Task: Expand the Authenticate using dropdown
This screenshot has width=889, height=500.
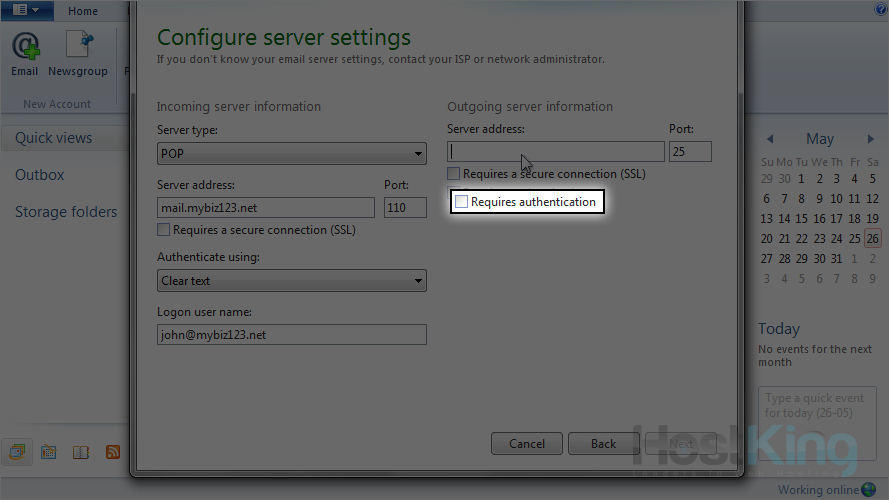Action: (292, 281)
